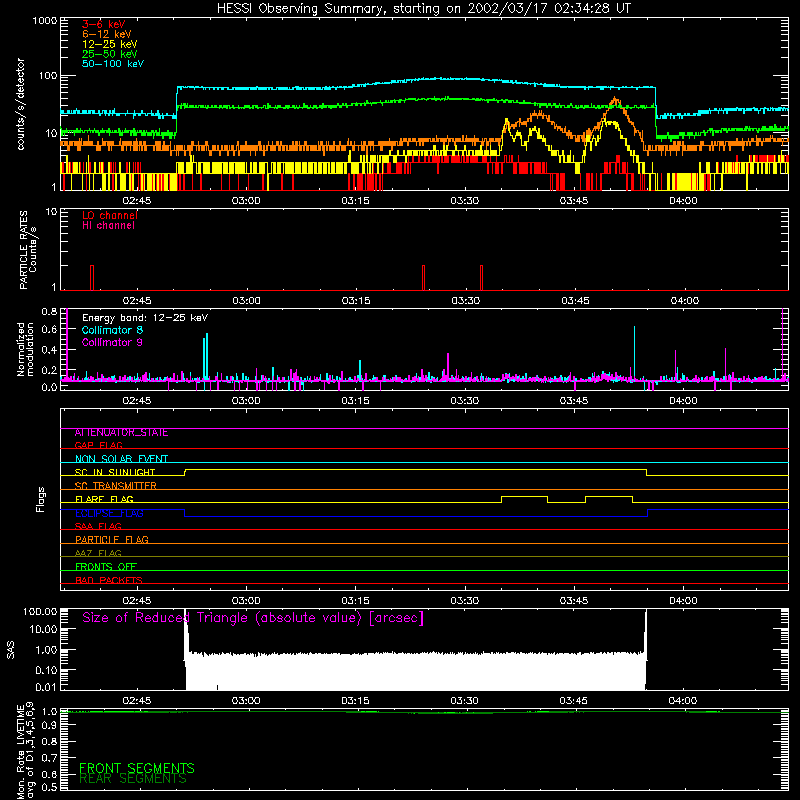Screen dimensions: 800x800
Task: Click the 0.7 tick on the livetime plot
Action: point(49,758)
